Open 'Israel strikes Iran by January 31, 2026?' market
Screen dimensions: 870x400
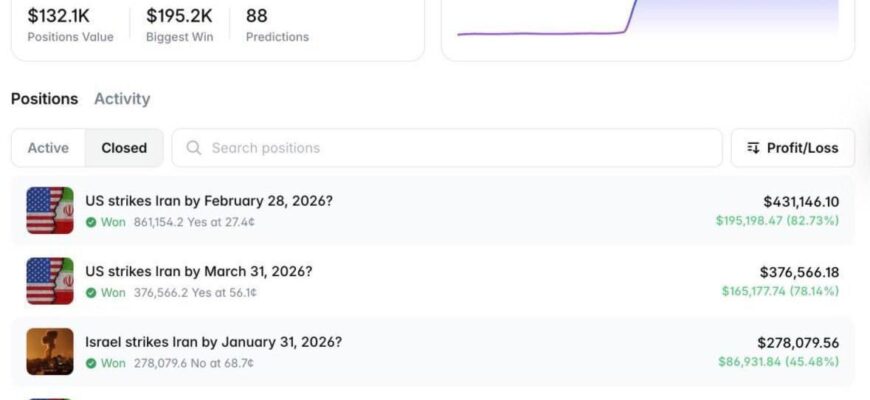point(214,342)
